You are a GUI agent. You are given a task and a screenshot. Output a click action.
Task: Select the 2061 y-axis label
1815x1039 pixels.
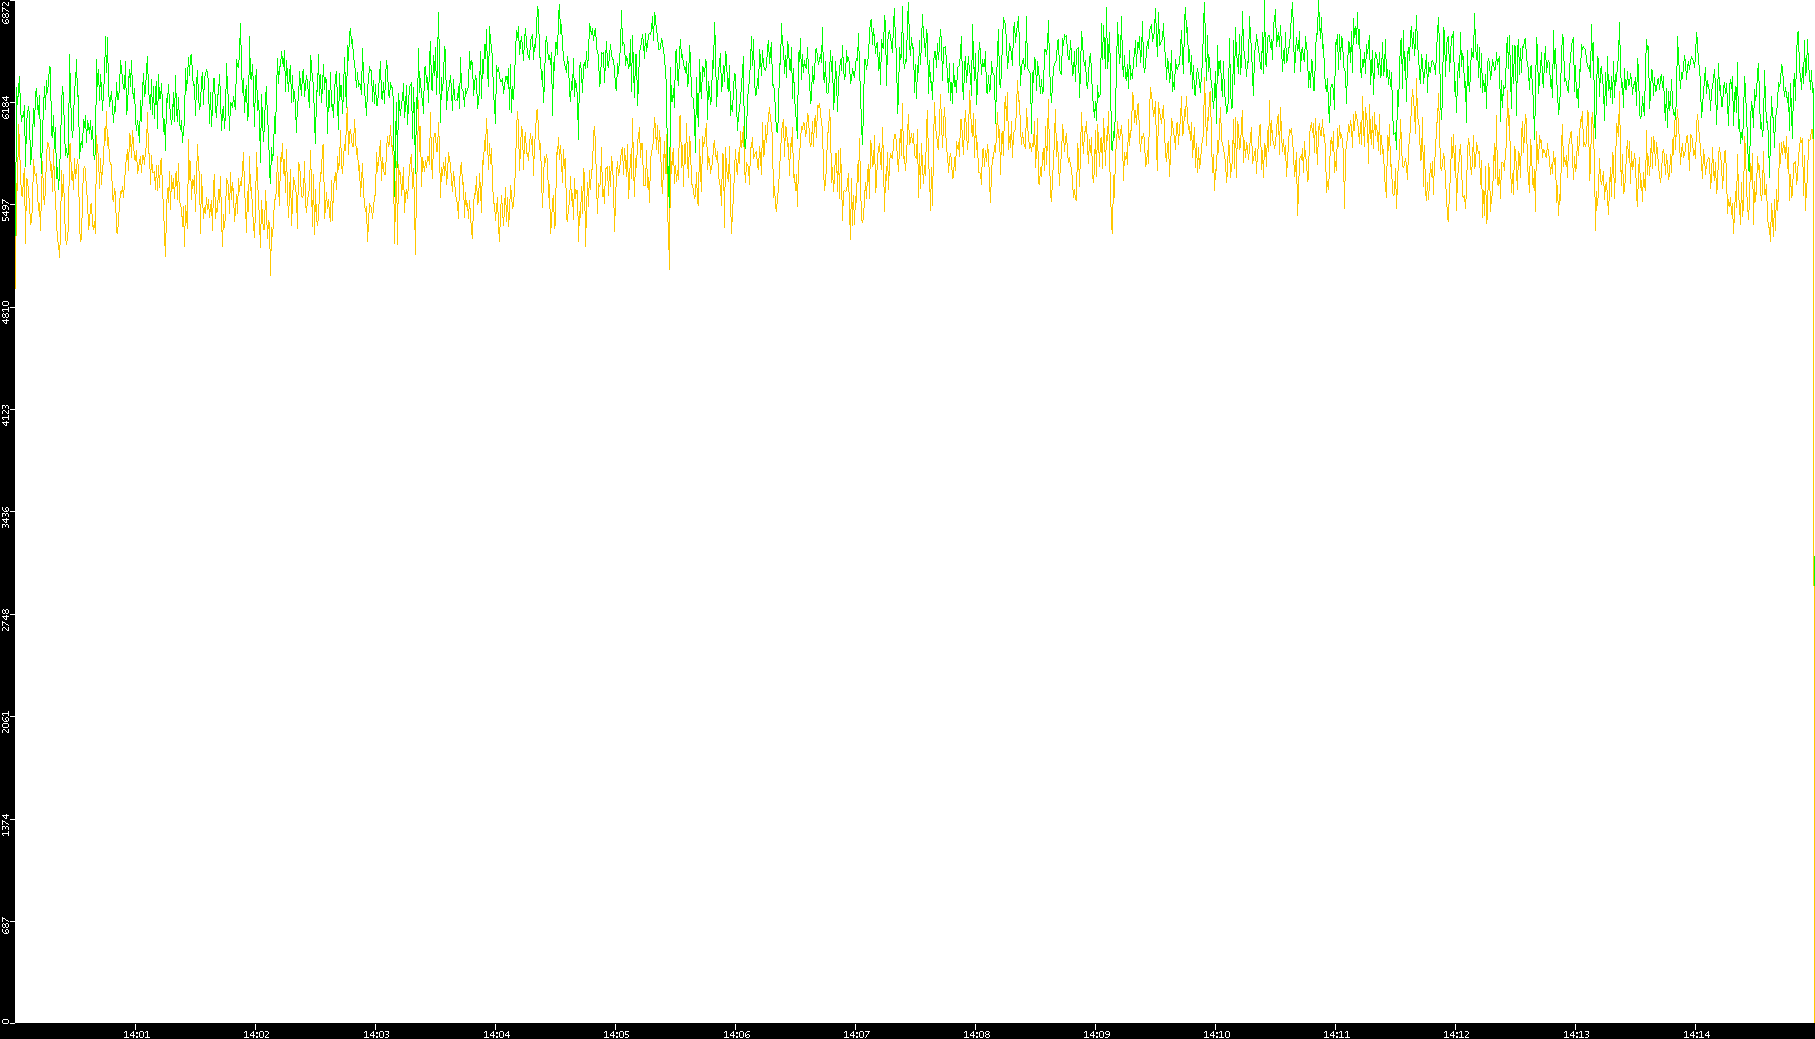pyautogui.click(x=7, y=722)
